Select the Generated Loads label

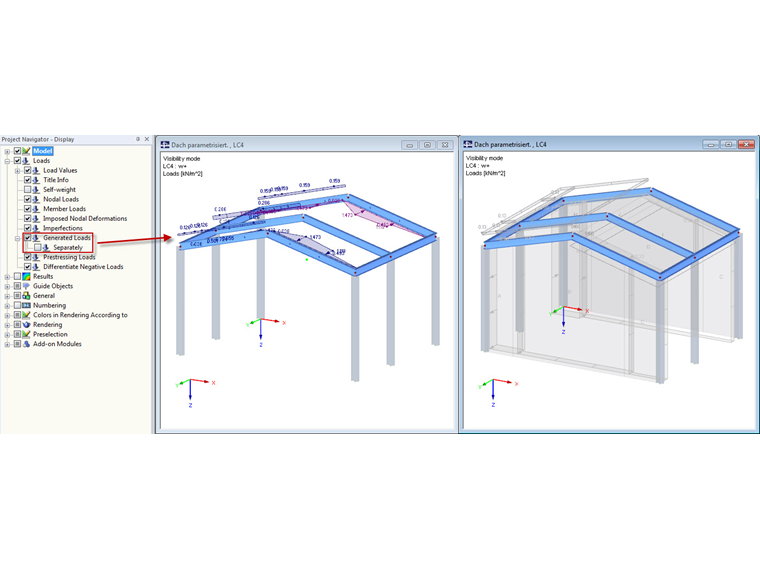(x=67, y=238)
